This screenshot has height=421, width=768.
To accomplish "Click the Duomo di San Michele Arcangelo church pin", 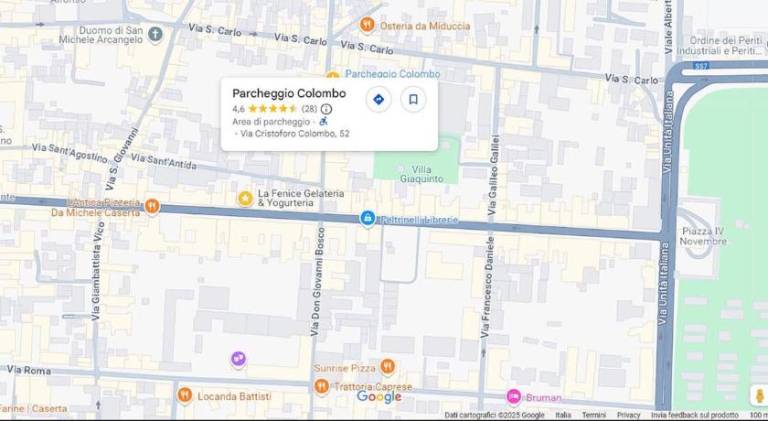I will (155, 35).
